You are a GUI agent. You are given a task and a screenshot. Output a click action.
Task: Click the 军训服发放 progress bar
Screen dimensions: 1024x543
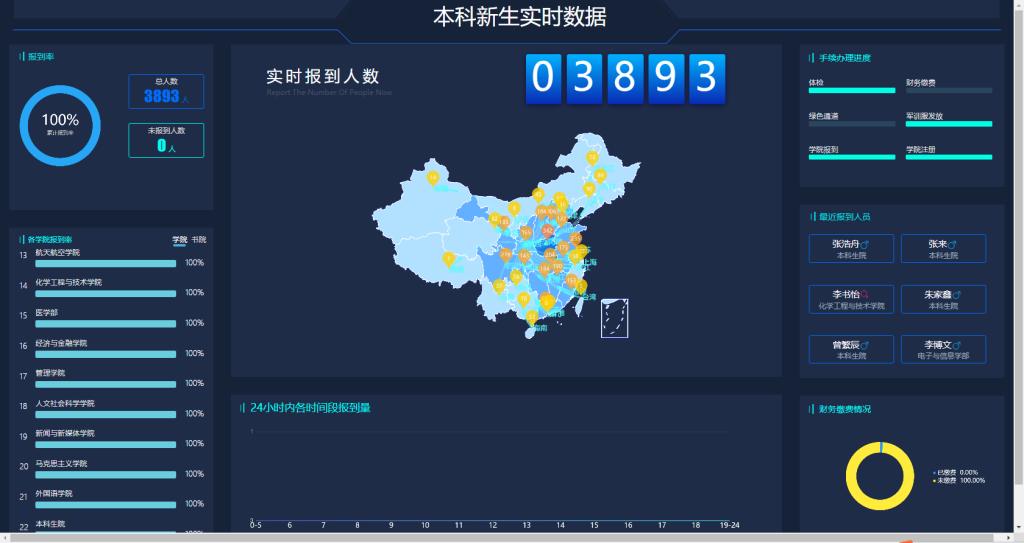[x=949, y=124]
